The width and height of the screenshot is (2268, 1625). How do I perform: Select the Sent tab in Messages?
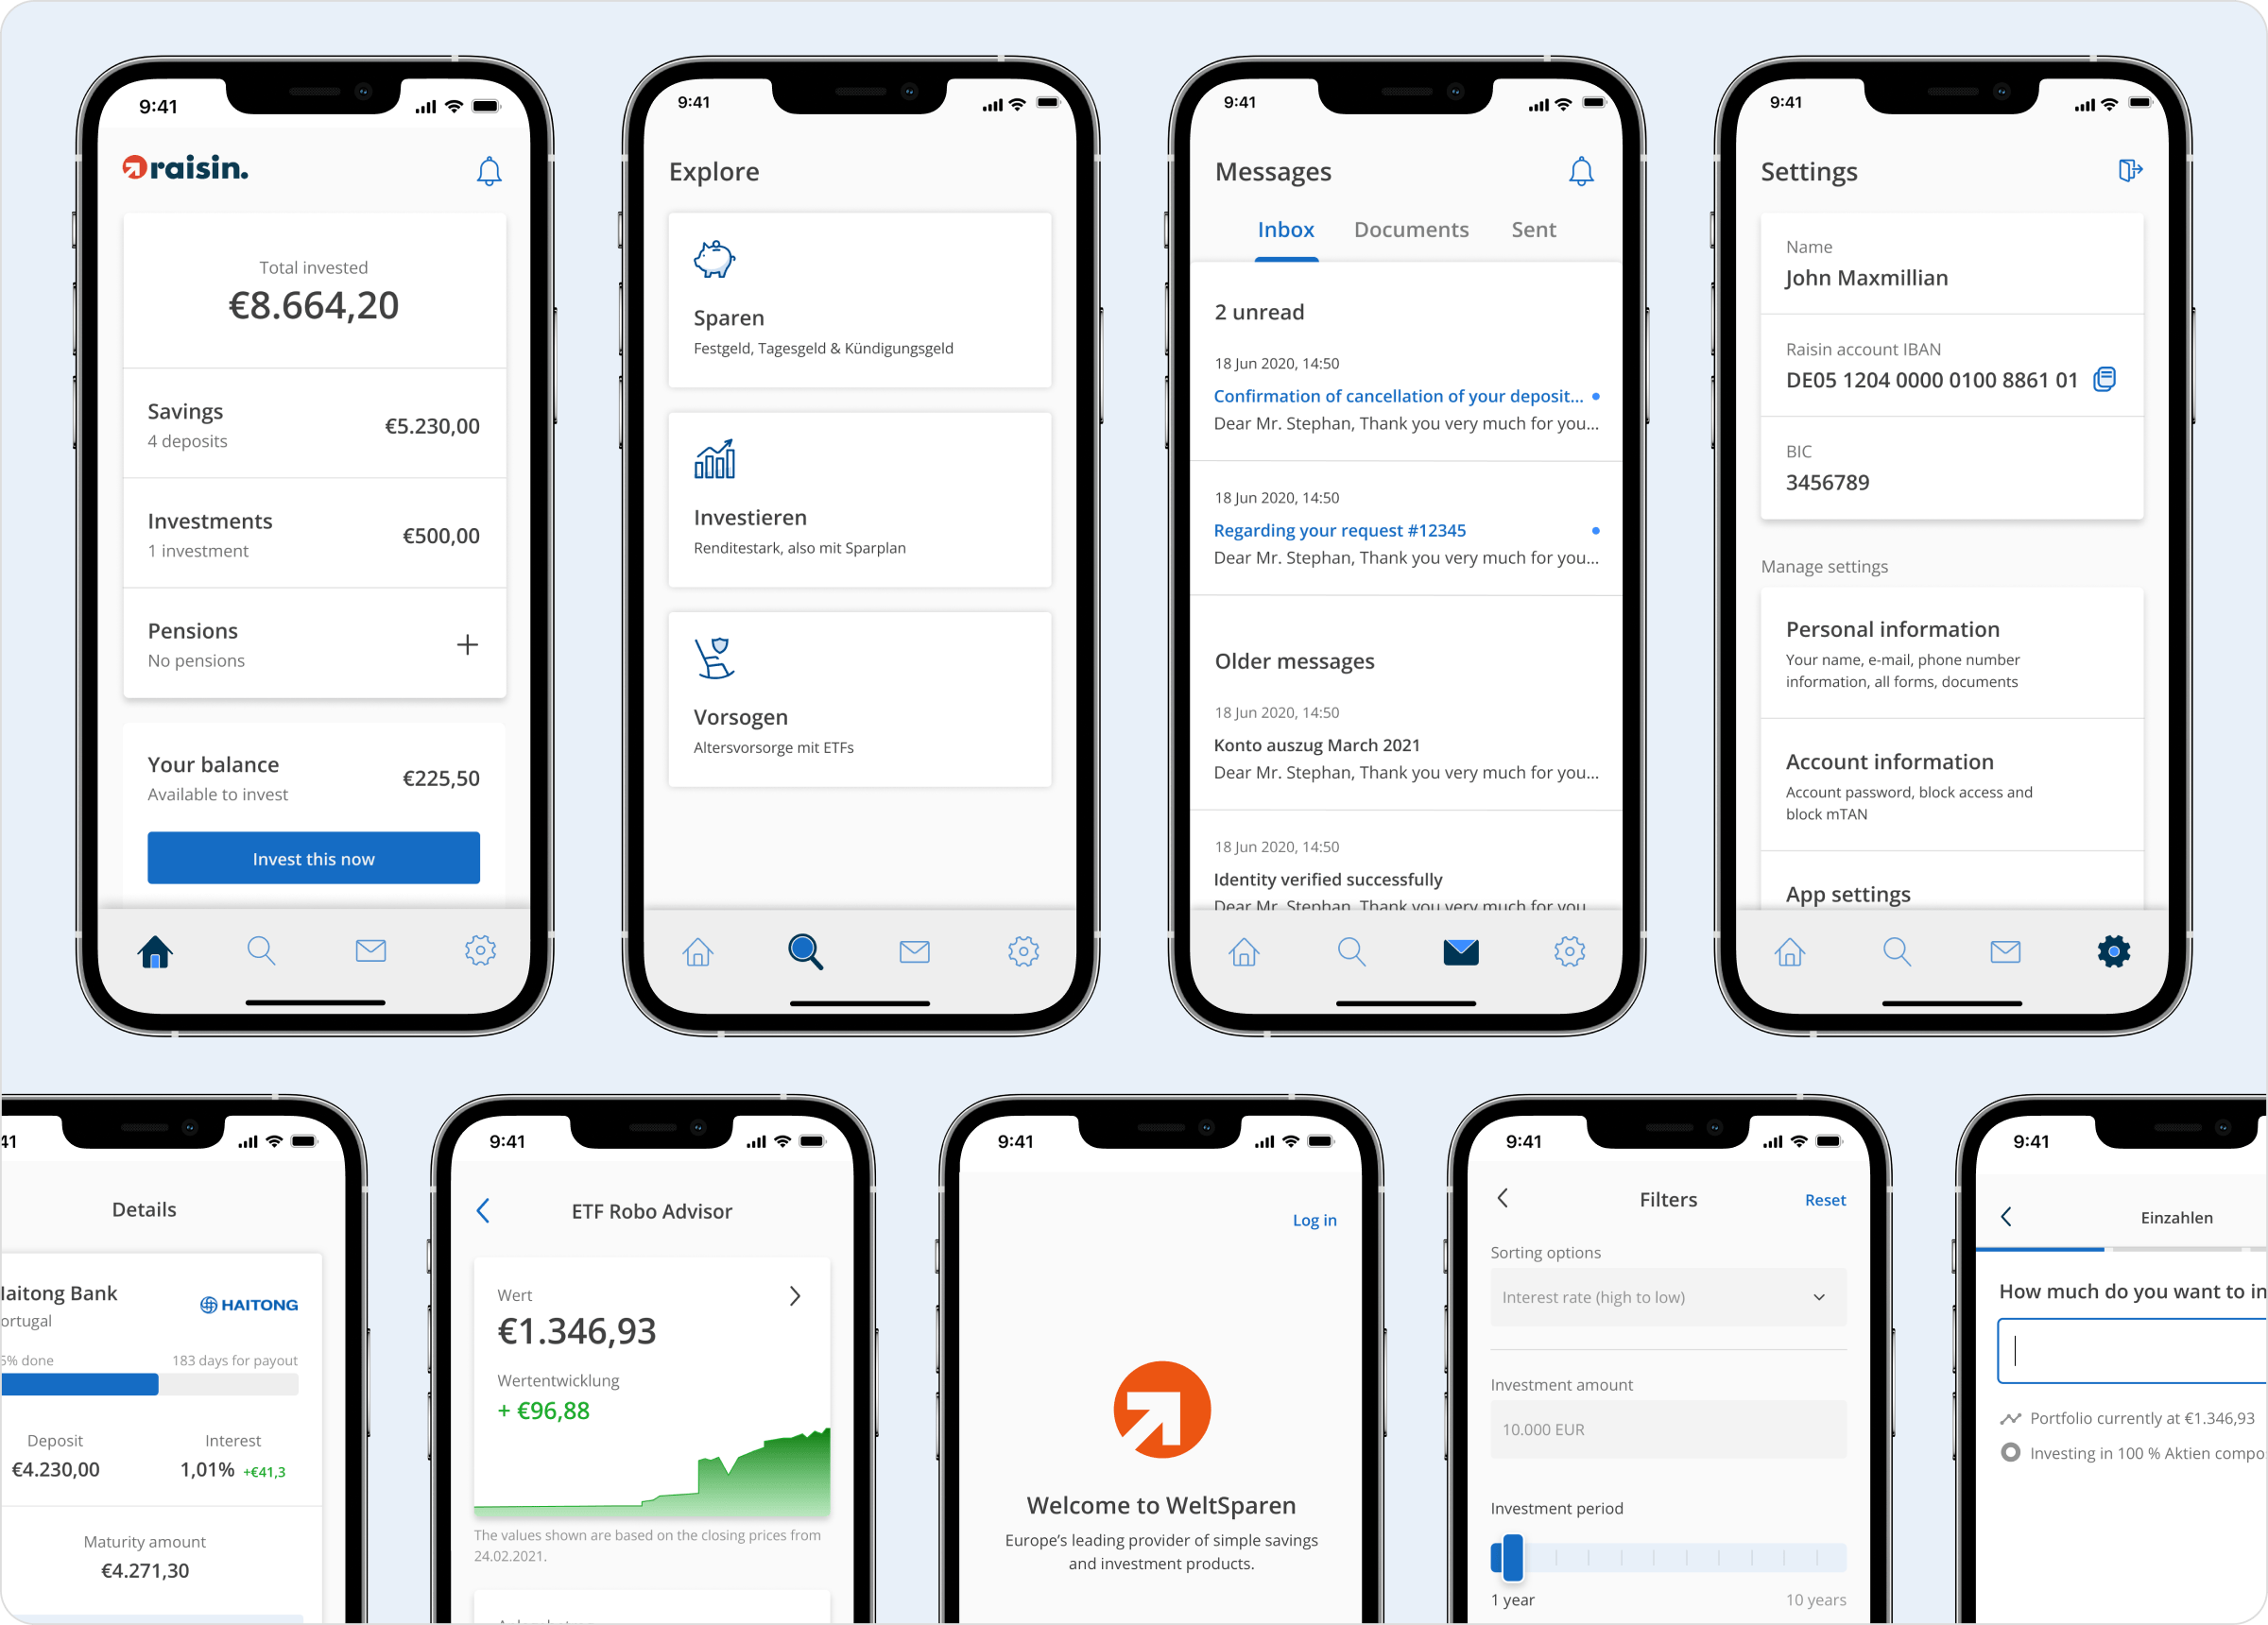click(x=1533, y=231)
